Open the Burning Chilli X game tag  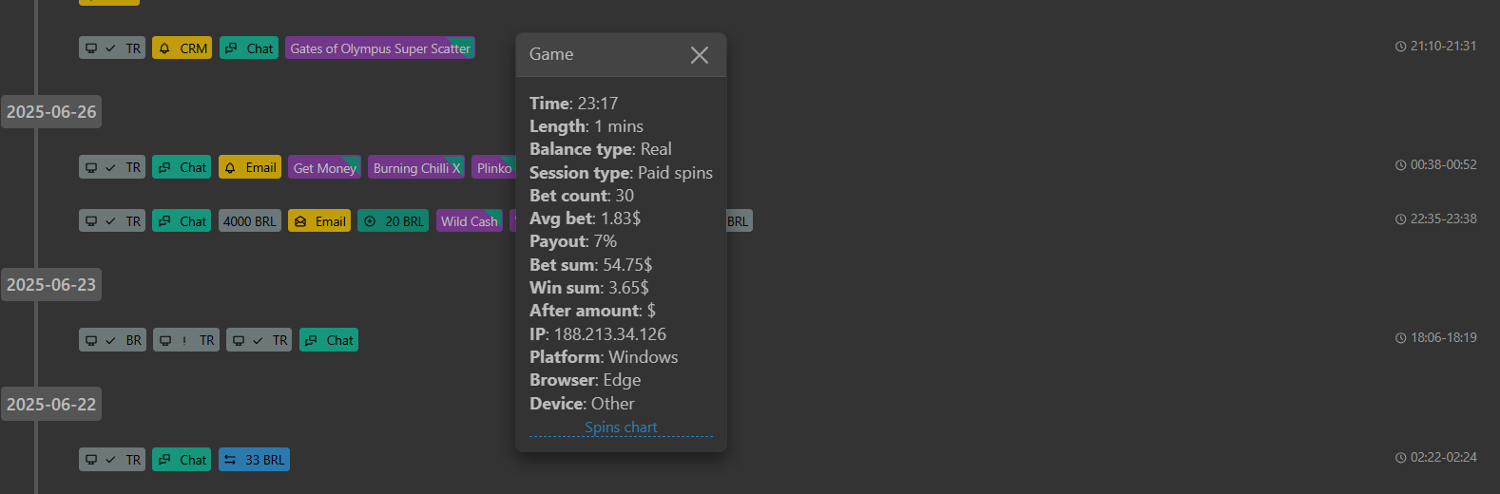[416, 168]
